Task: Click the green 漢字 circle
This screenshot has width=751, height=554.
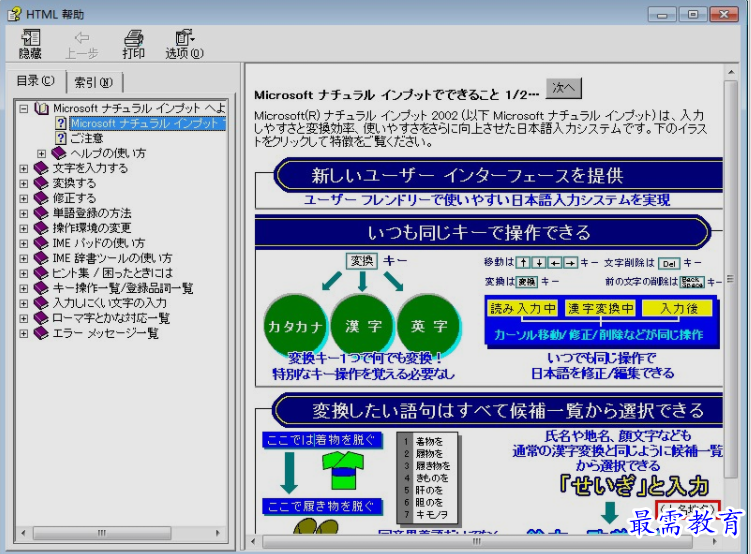Action: [363, 326]
